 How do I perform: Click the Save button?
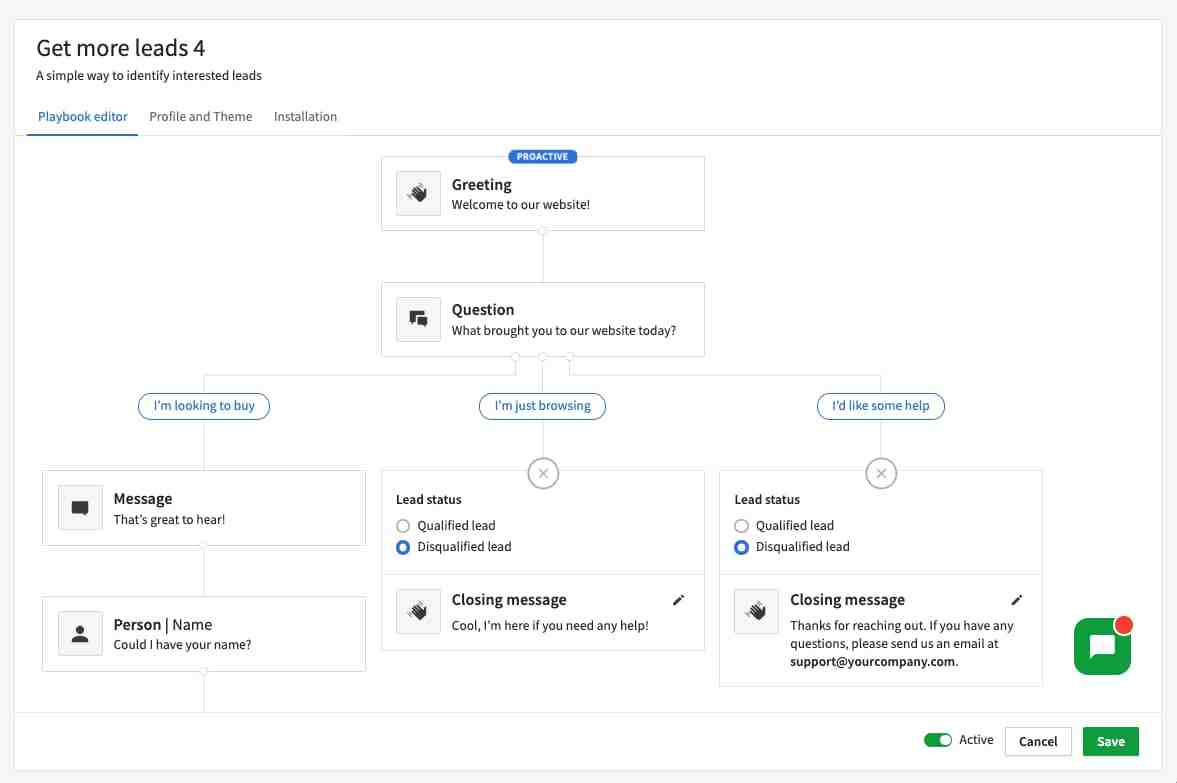tap(1110, 741)
